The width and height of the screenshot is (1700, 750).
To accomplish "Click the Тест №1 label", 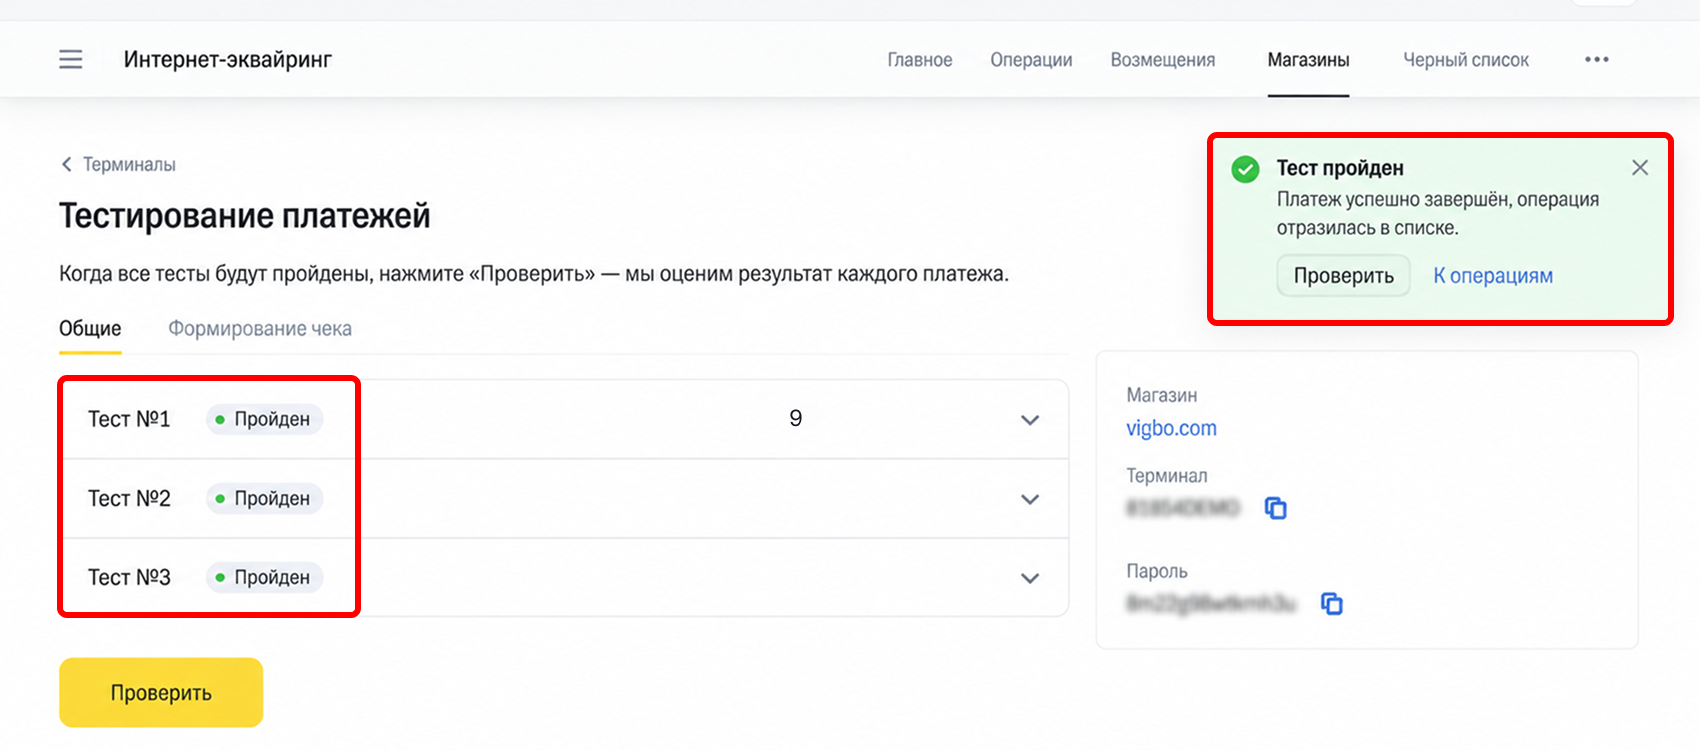I will coord(129,419).
